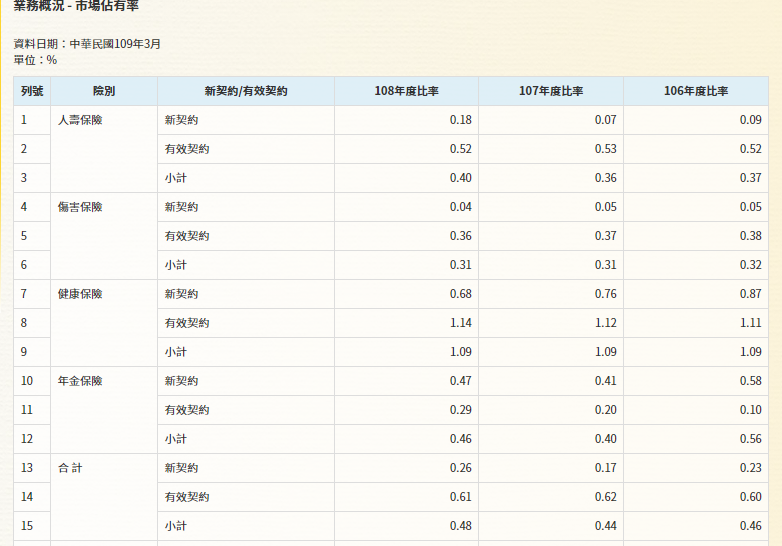The height and width of the screenshot is (546, 782).
Task: Click 有效契約 in row 8
Action: [x=187, y=323]
